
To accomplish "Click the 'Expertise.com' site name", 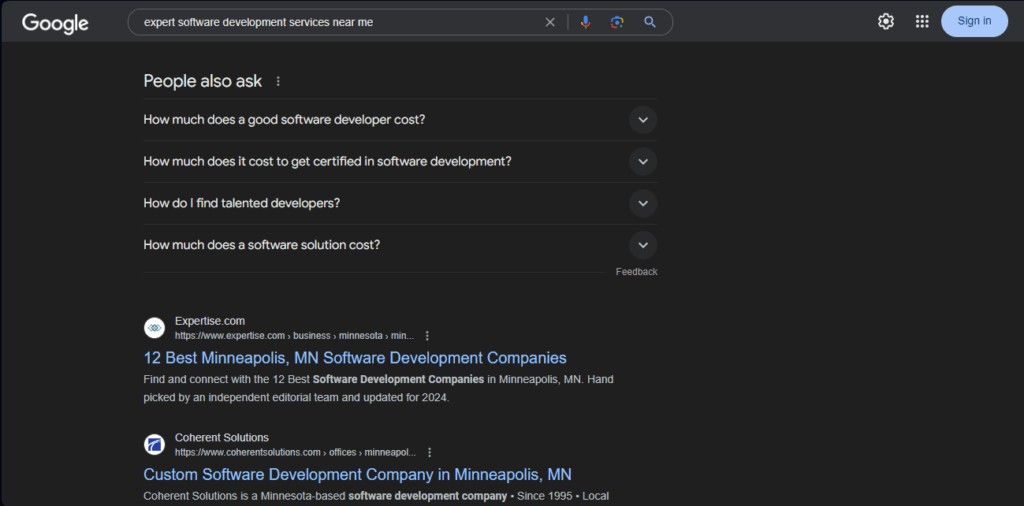I will [x=210, y=321].
